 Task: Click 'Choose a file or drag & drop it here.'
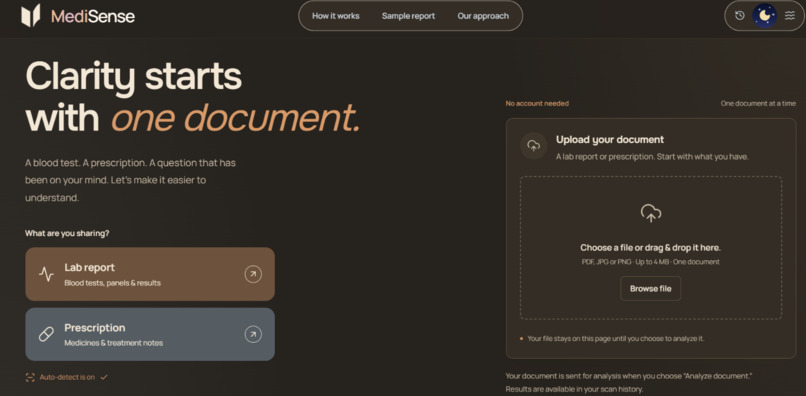pyautogui.click(x=651, y=248)
